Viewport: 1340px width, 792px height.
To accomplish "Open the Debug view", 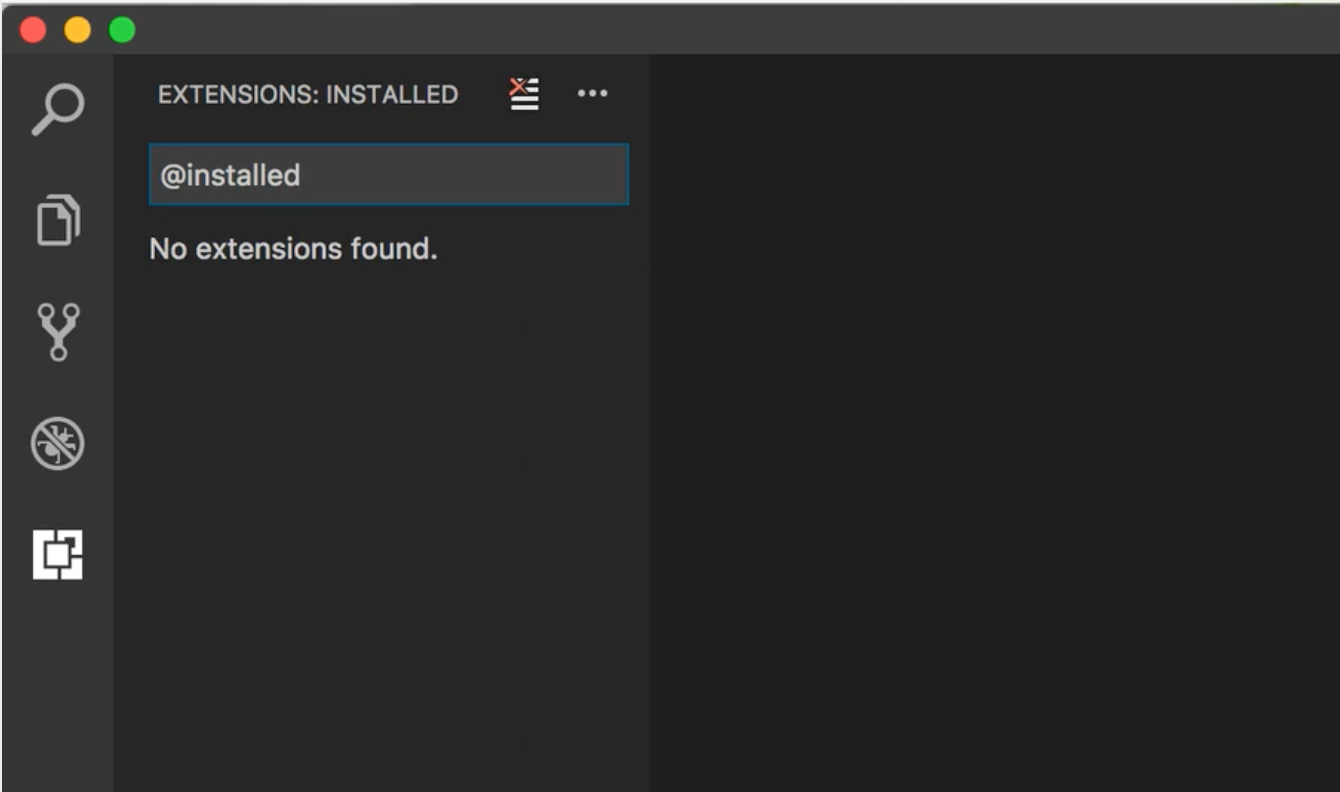I will [58, 444].
